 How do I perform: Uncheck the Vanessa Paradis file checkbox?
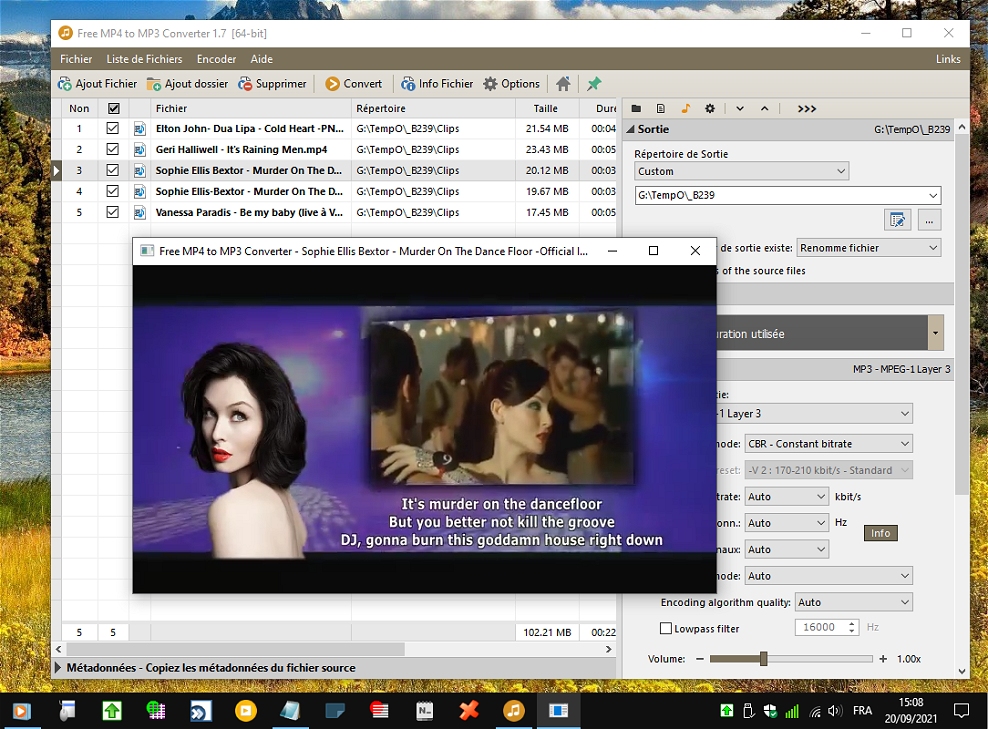pos(113,212)
